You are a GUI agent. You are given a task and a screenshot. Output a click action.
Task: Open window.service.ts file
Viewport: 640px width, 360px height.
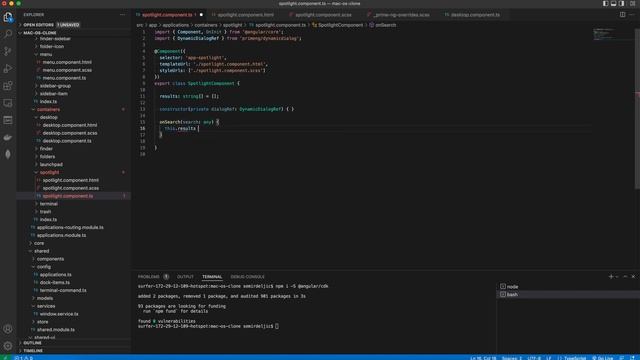tap(59, 314)
